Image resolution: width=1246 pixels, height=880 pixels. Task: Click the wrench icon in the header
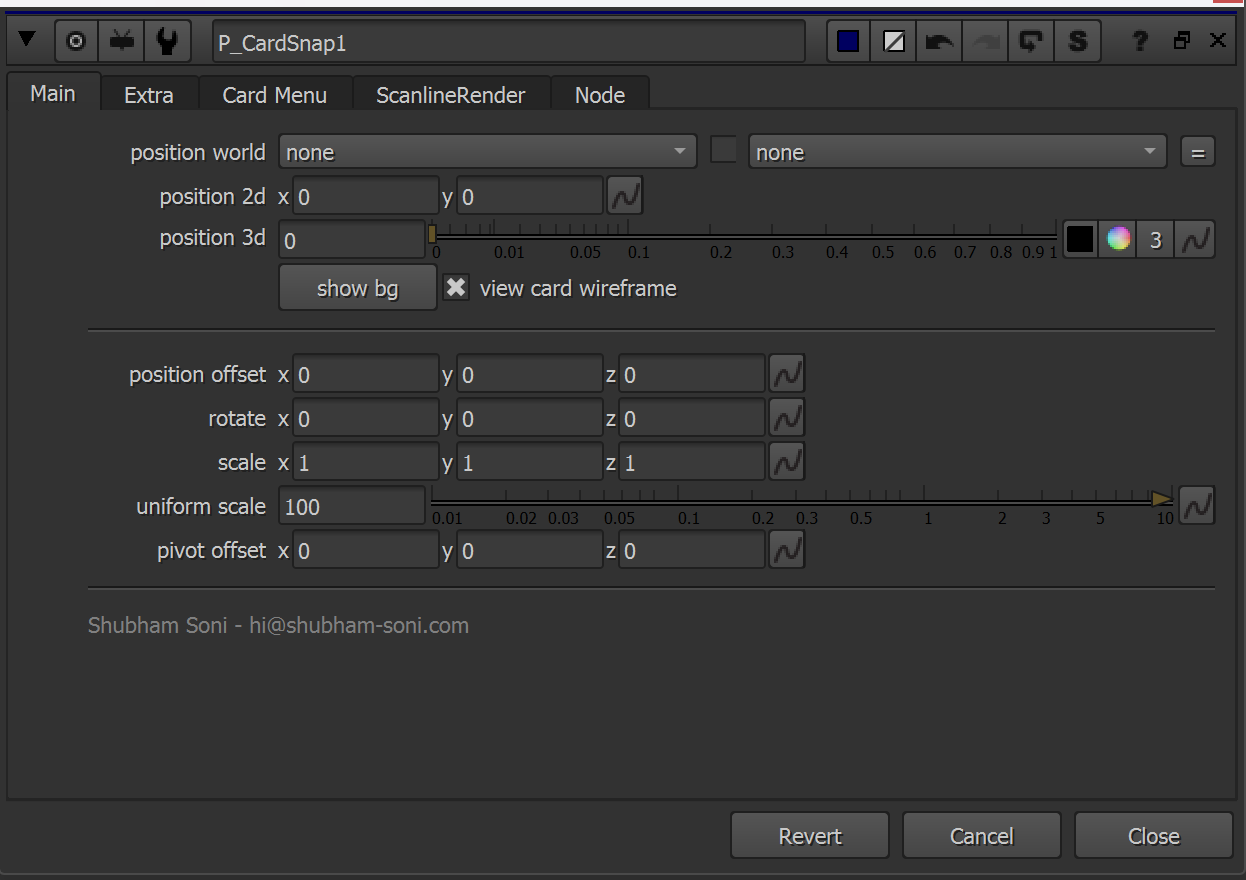[x=167, y=42]
